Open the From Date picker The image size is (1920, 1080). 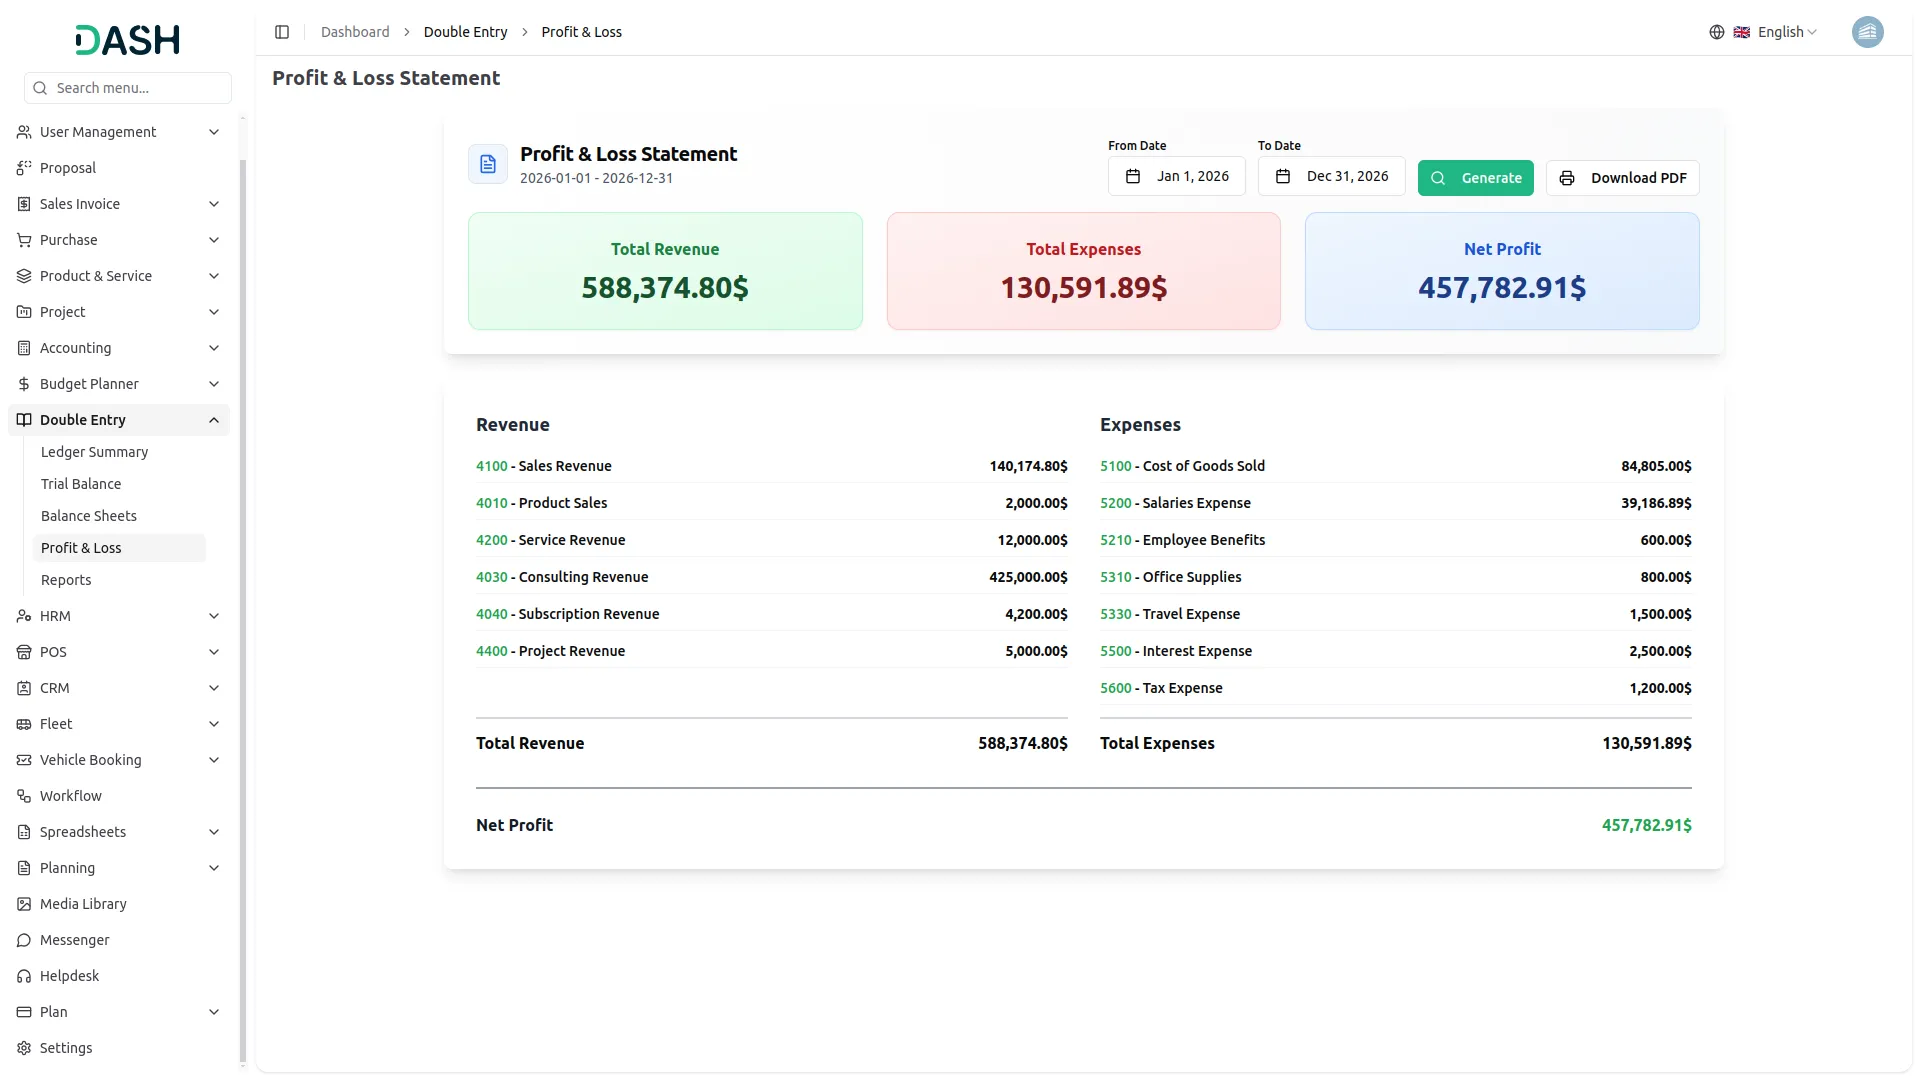point(1176,176)
